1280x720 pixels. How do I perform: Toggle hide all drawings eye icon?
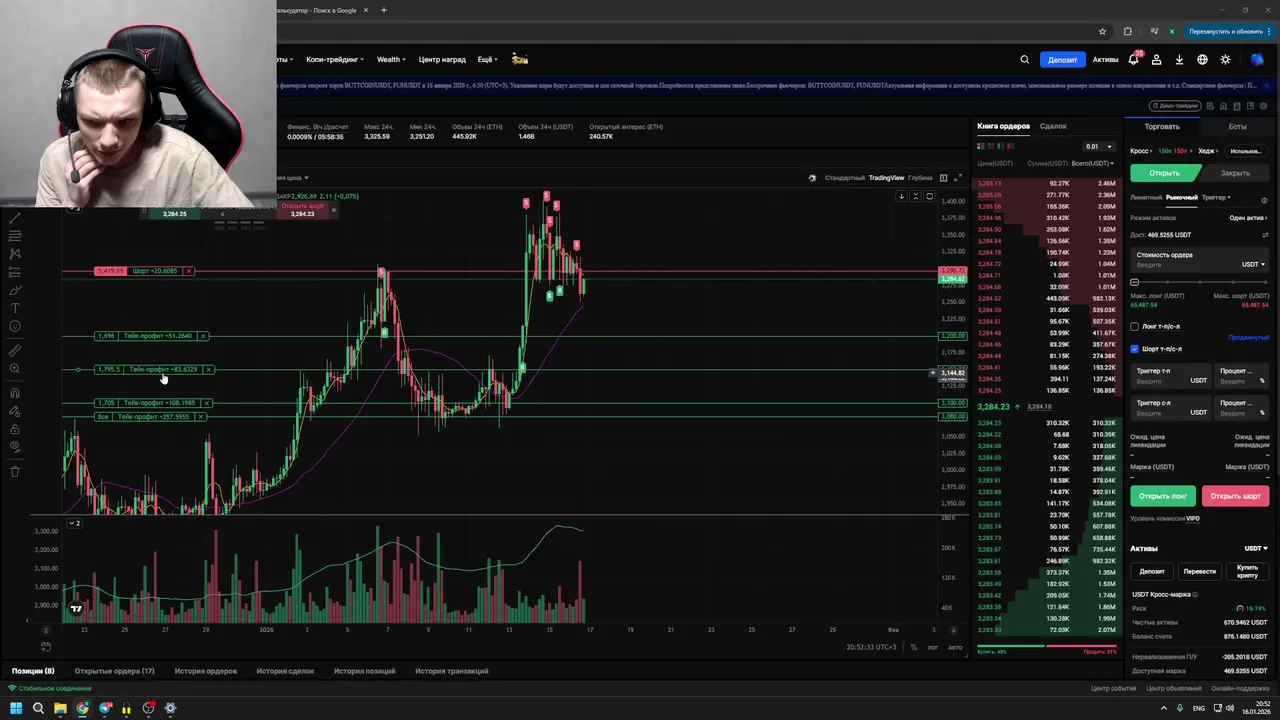pos(15,447)
